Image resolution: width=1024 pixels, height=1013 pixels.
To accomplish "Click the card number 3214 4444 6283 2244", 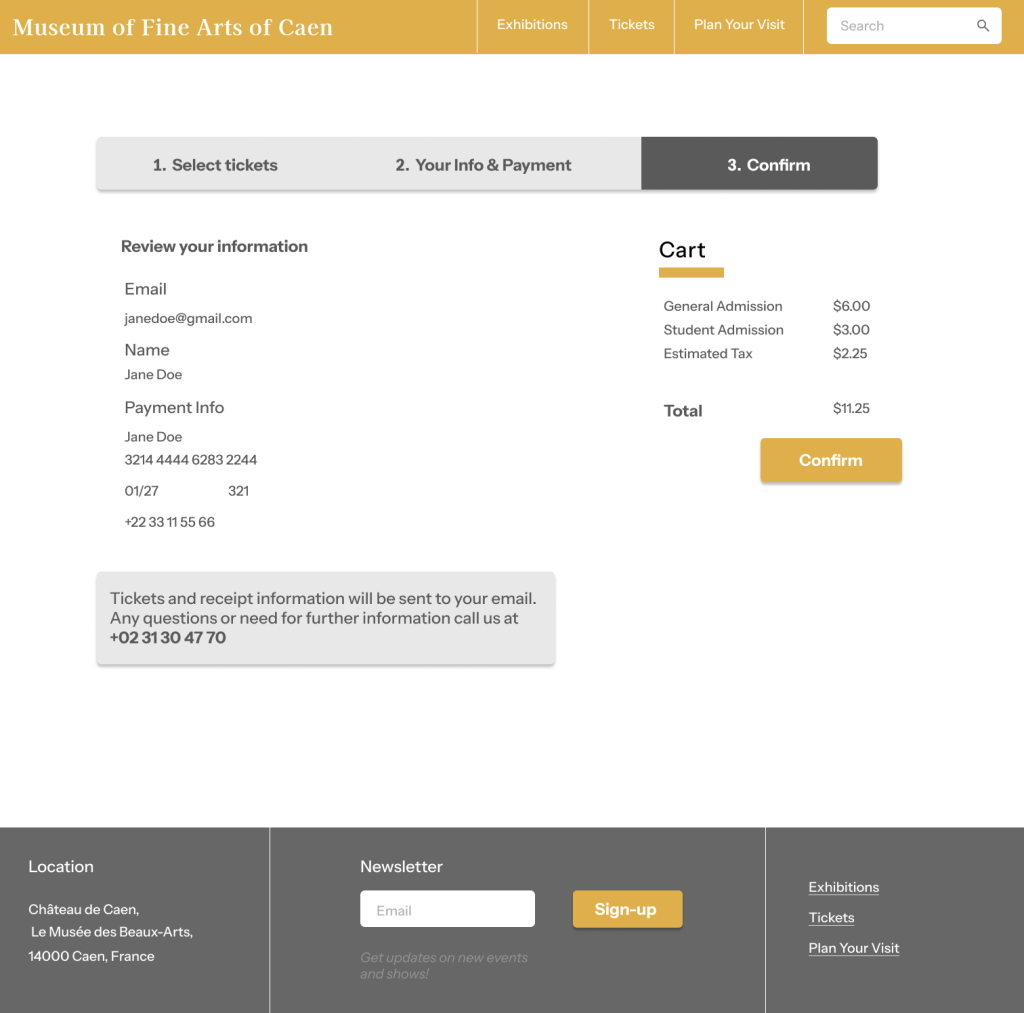I will pos(190,460).
